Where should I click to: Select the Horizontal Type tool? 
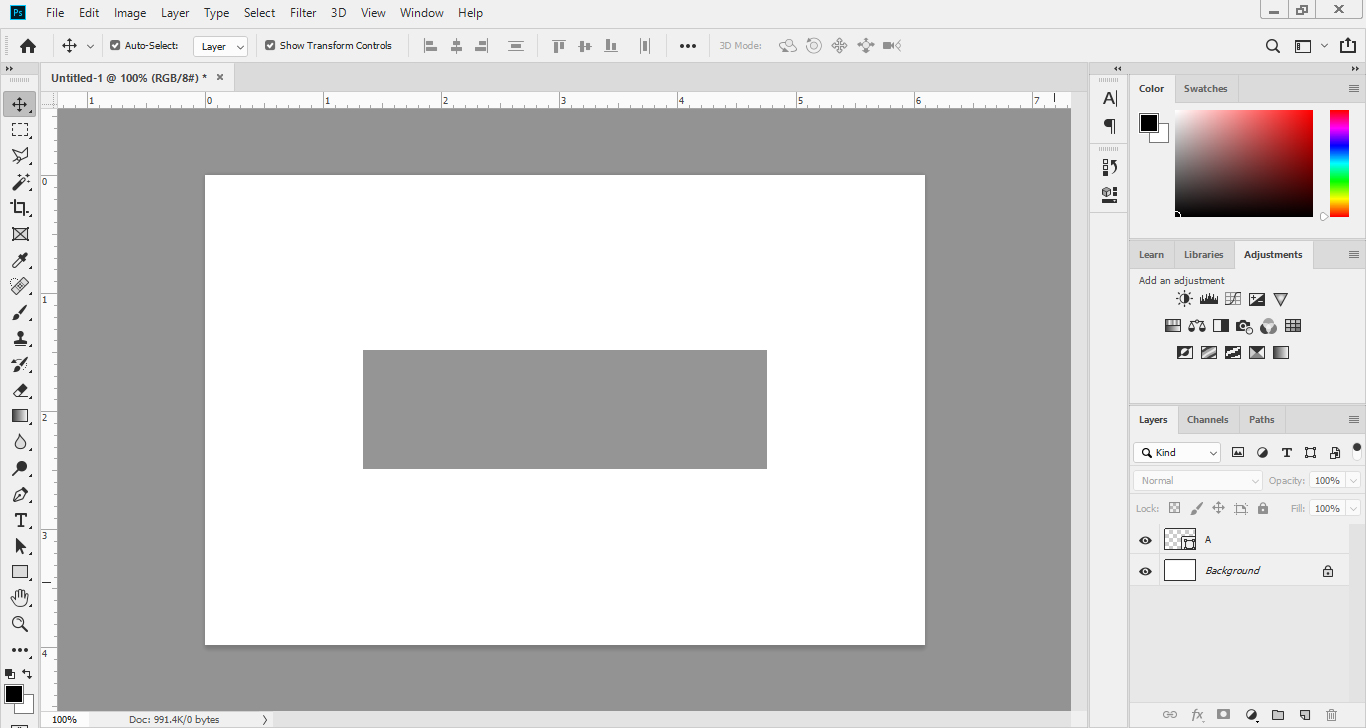pyautogui.click(x=19, y=520)
